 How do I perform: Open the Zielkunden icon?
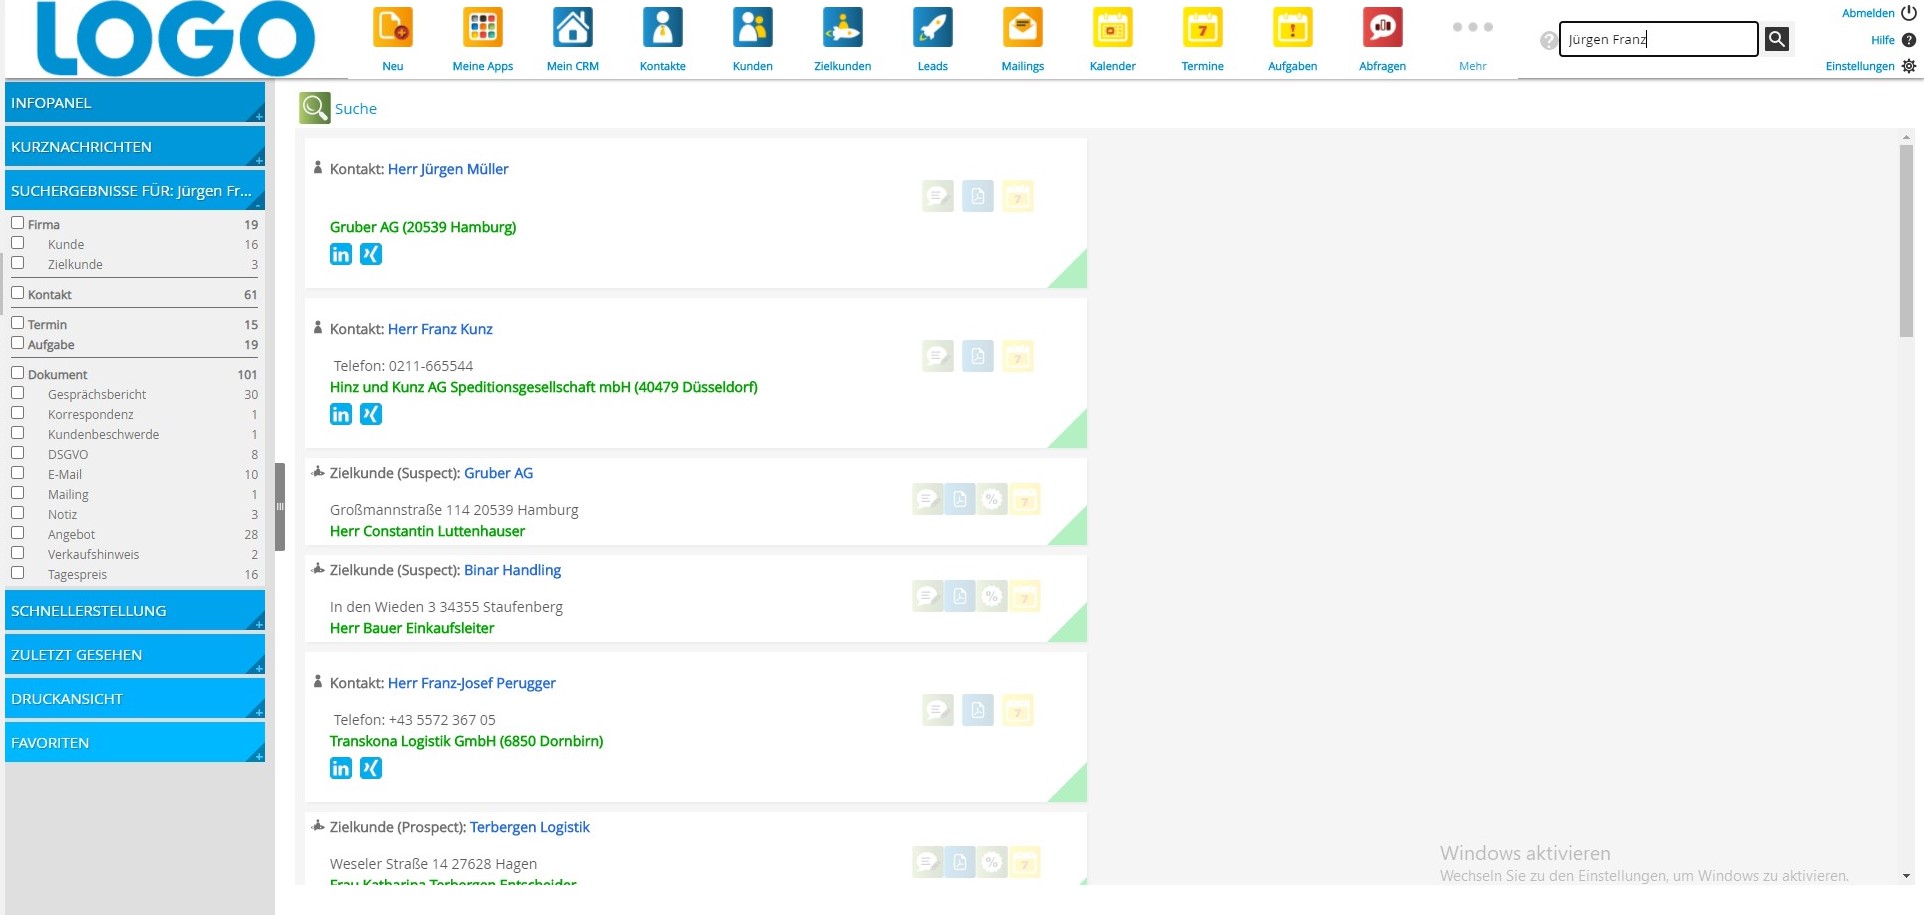point(843,28)
